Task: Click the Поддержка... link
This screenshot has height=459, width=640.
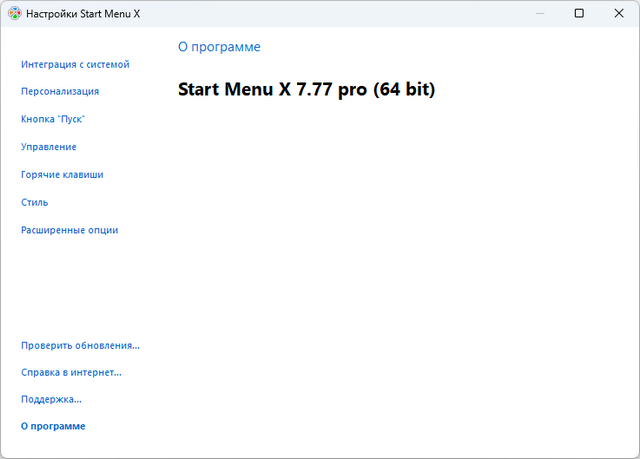Action: (x=51, y=399)
